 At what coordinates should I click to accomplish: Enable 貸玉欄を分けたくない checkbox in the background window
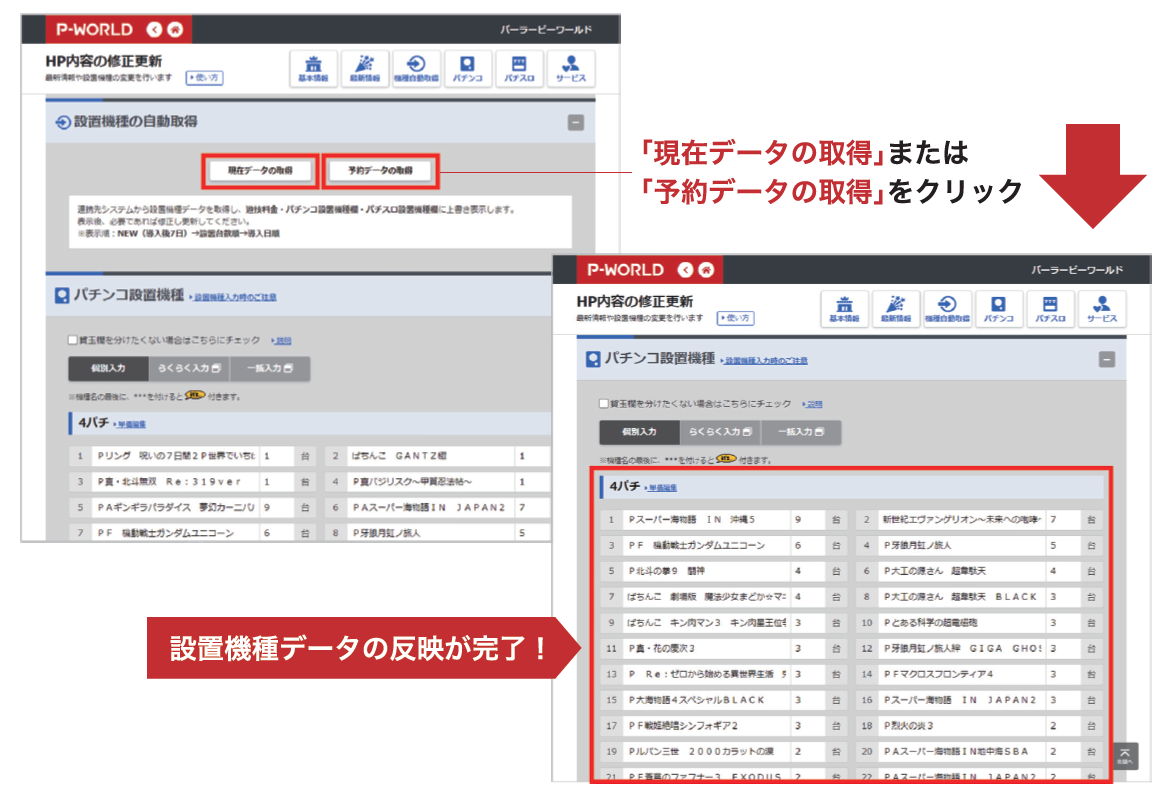pos(72,340)
